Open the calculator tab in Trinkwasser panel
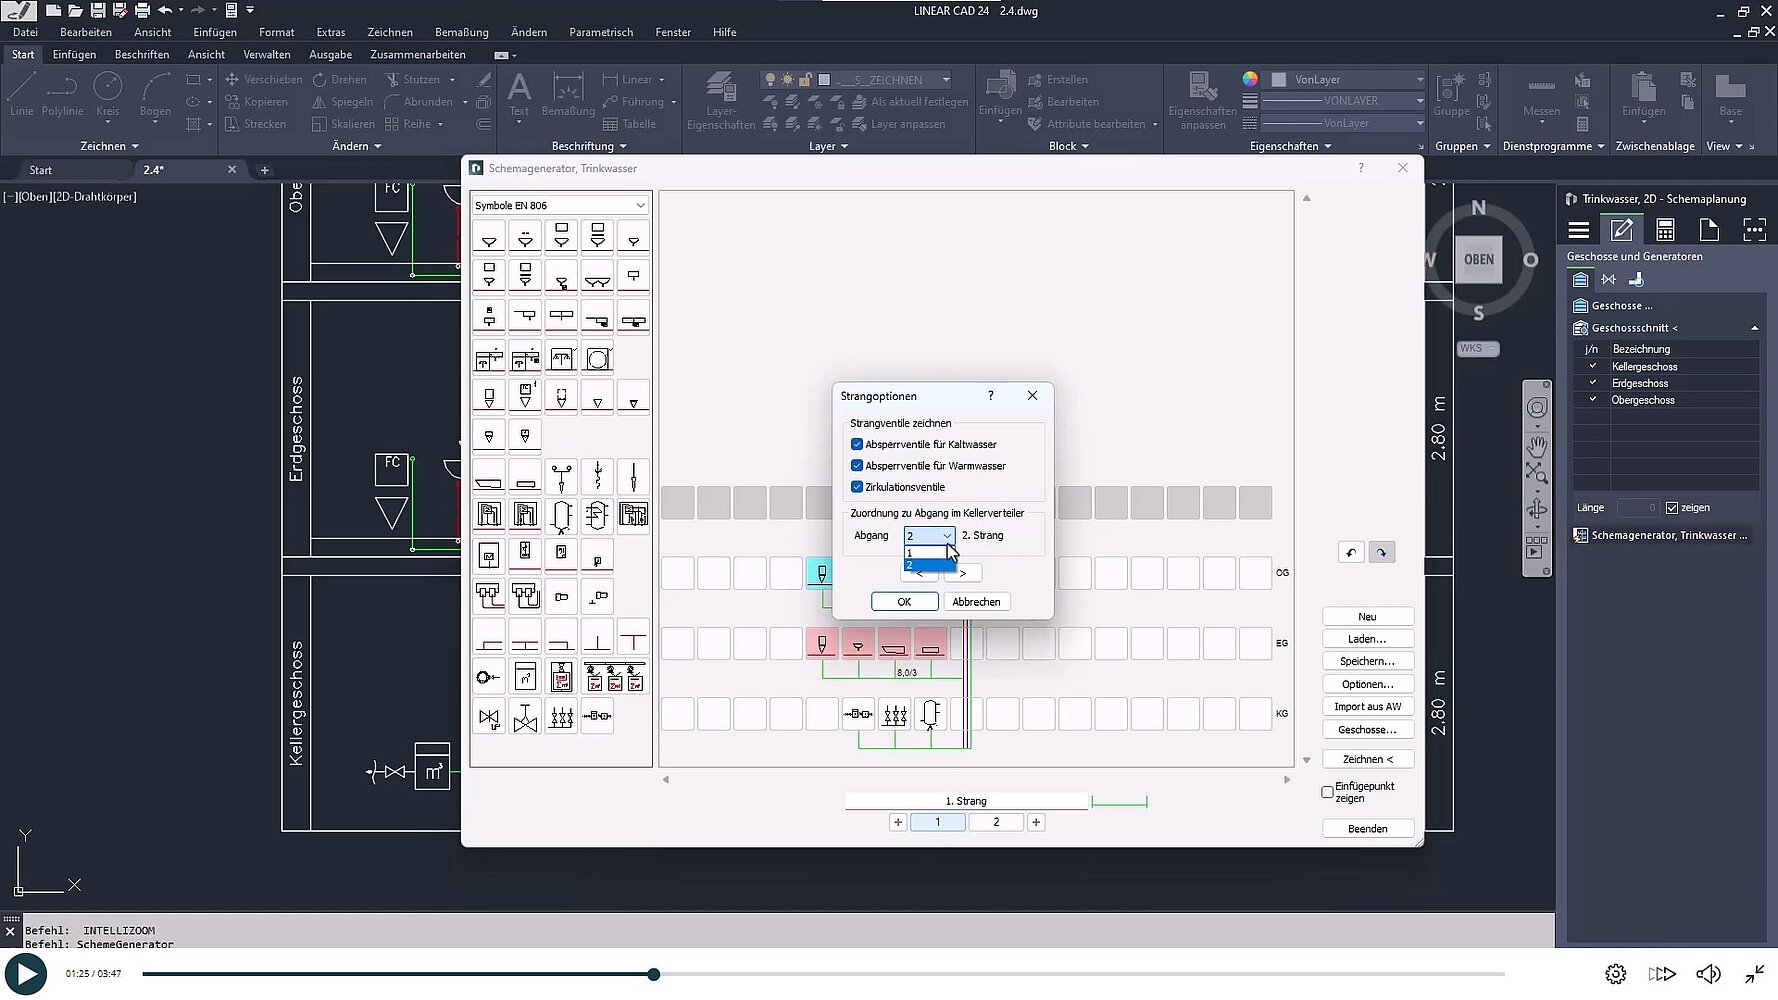 point(1665,230)
